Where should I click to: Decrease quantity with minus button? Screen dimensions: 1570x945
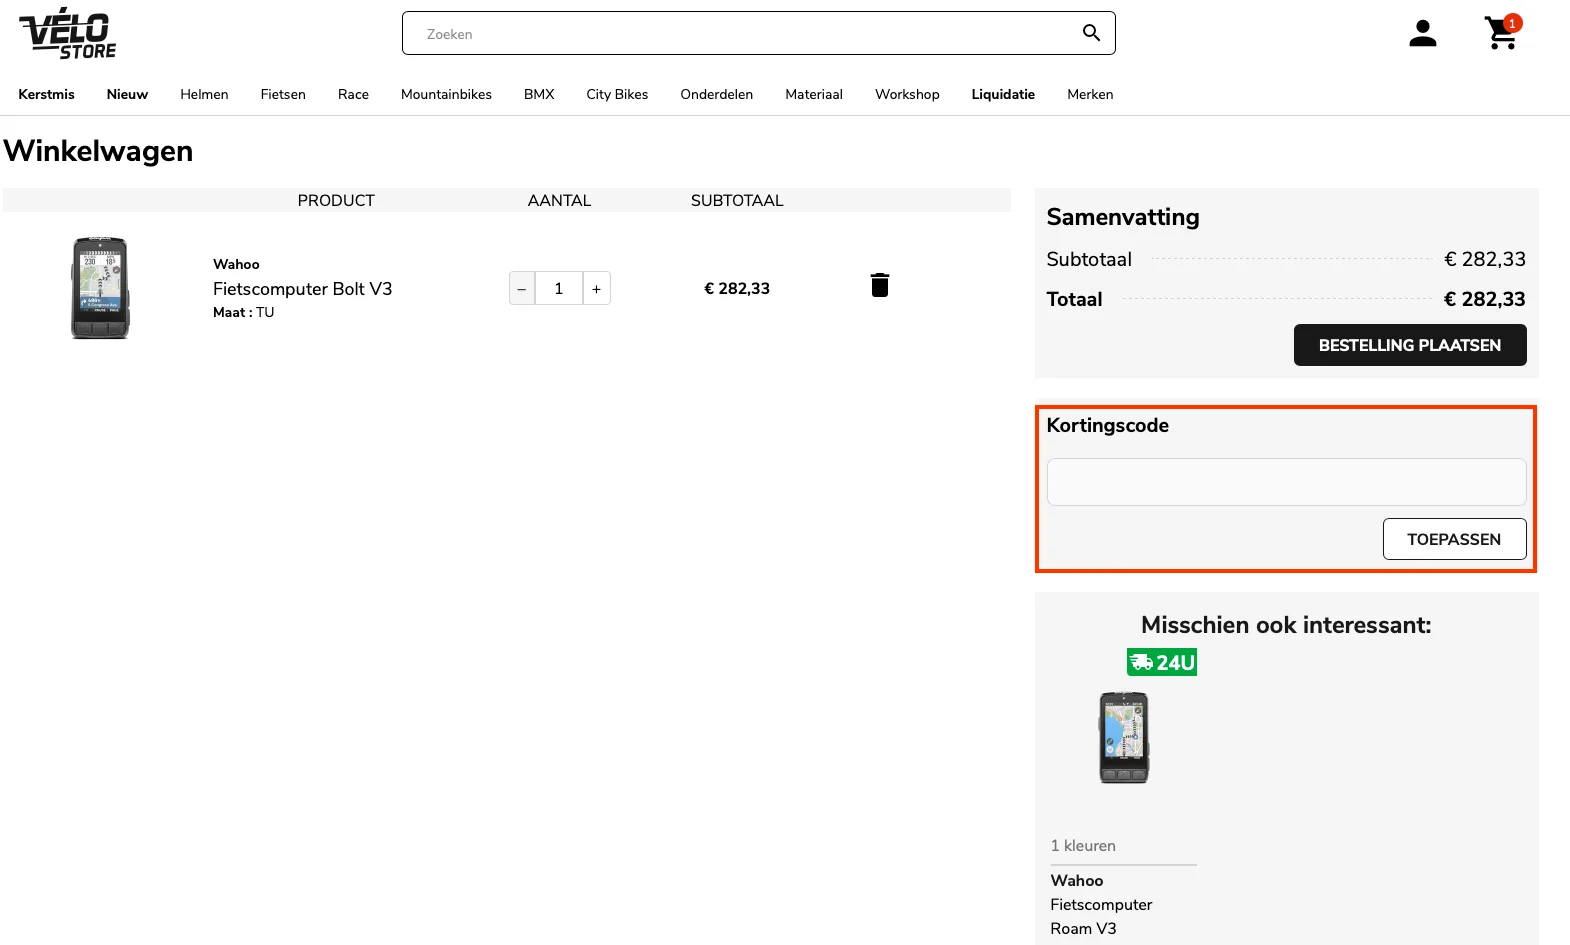click(x=521, y=289)
